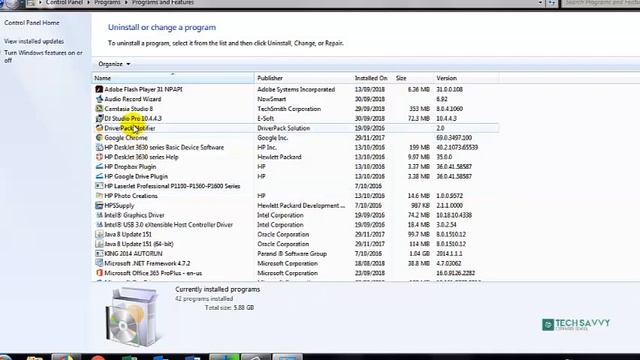Viewport: 640px width, 360px height.
Task: Click the KING 2014 AUTORUN icon
Action: (99, 254)
